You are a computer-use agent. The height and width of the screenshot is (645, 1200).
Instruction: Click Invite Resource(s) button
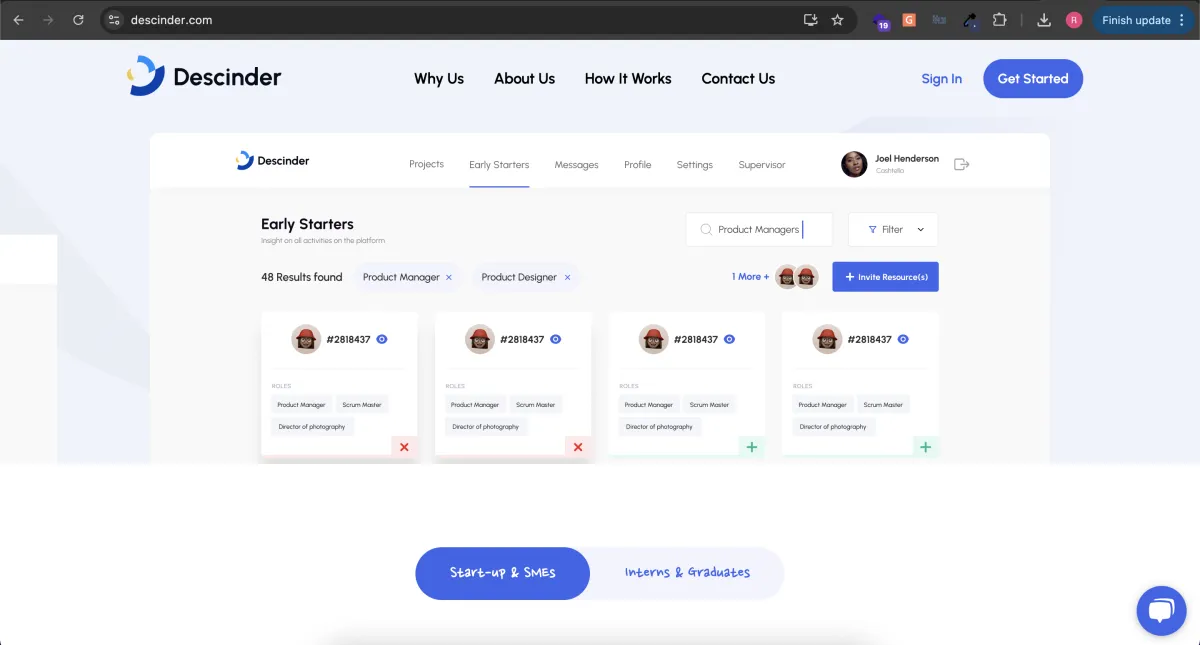(885, 277)
